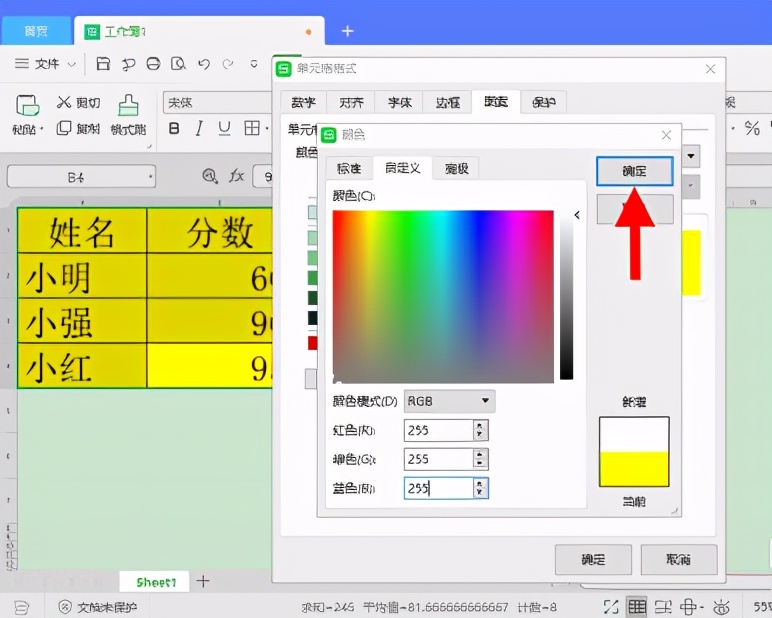This screenshot has width=772, height=618.
Task: Click the Print icon in quick toolbar
Action: click(153, 64)
